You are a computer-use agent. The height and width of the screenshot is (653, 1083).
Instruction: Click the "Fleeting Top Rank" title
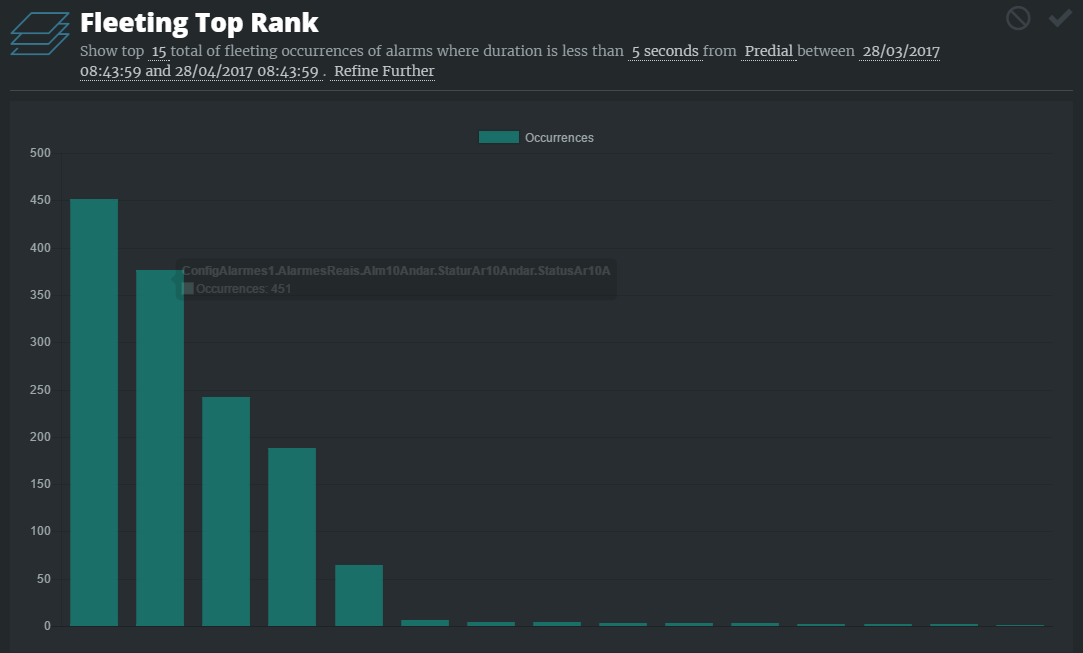point(199,22)
